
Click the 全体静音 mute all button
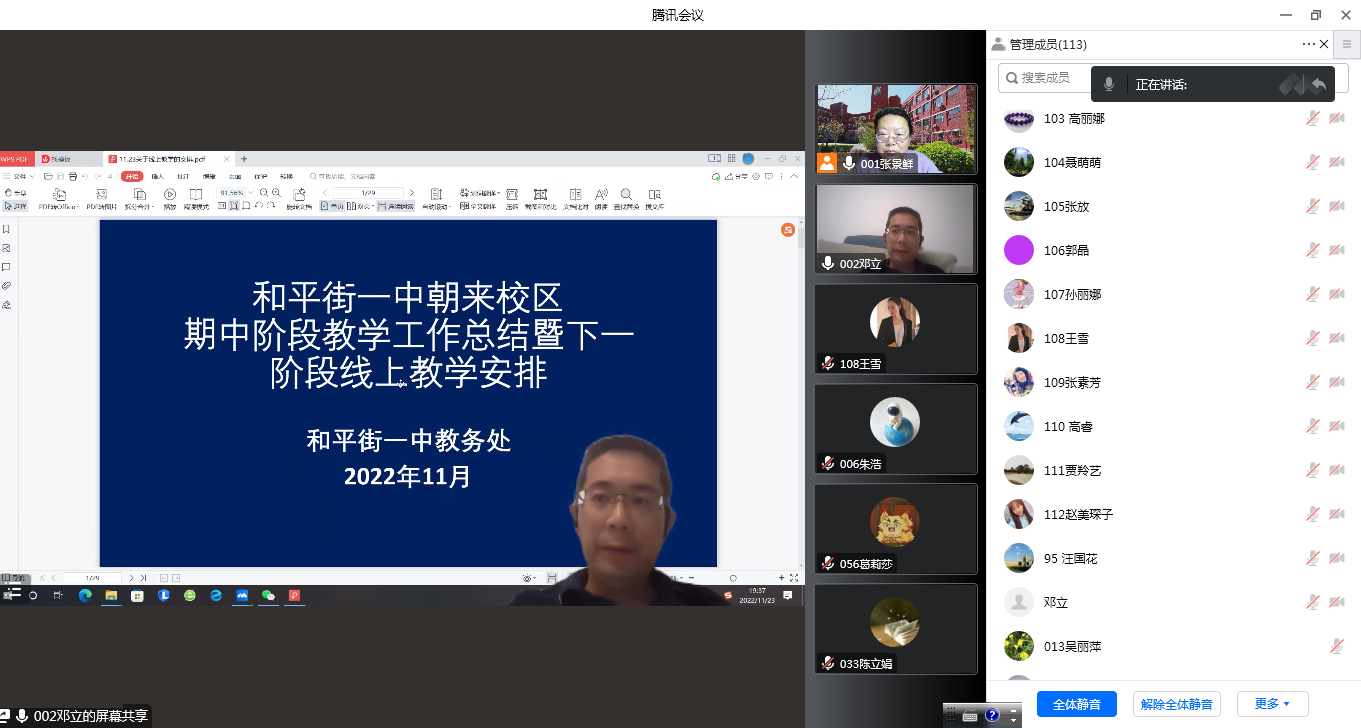(1076, 704)
